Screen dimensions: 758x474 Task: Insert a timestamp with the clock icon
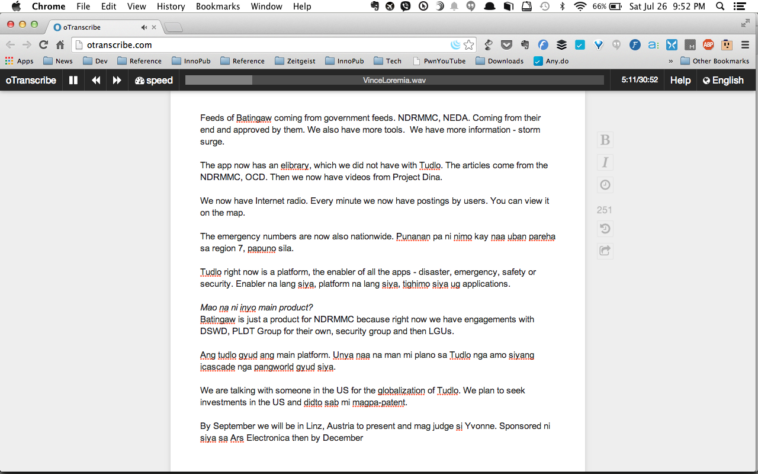coord(605,185)
